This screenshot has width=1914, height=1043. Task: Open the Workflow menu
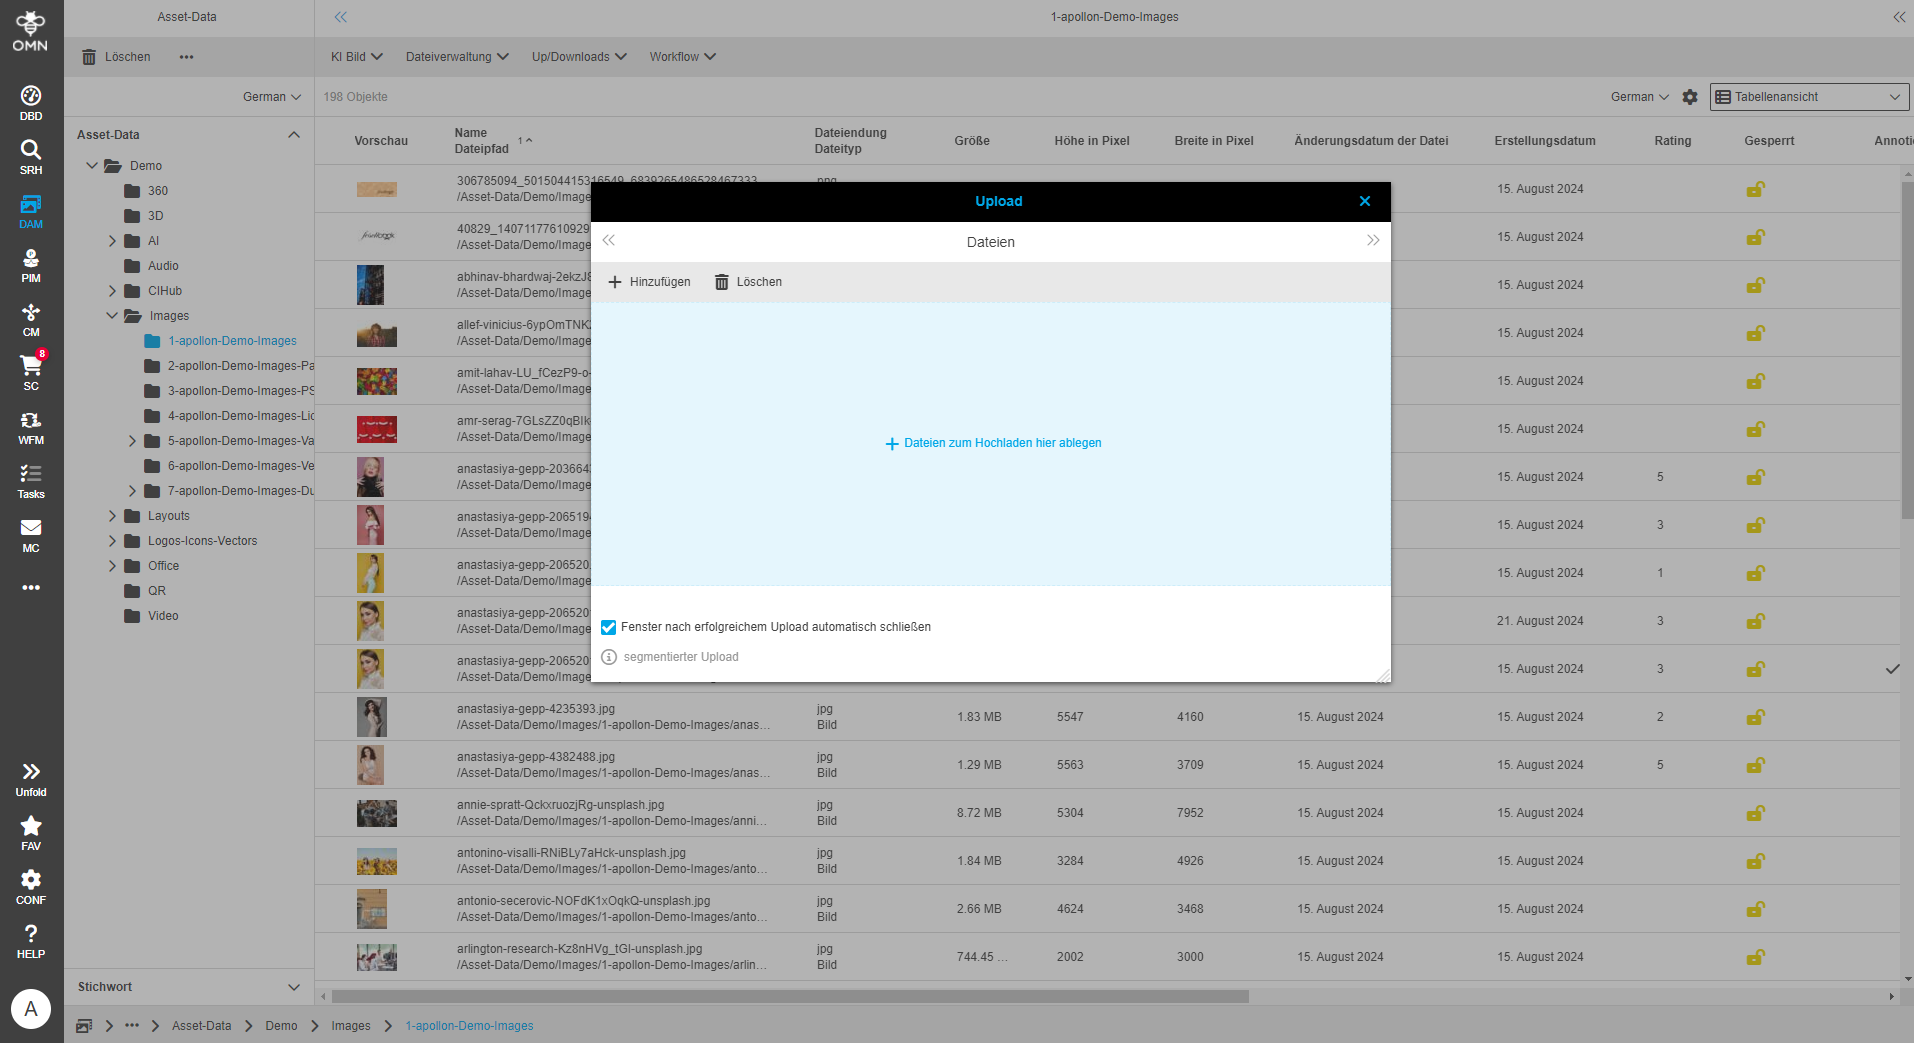pos(681,57)
